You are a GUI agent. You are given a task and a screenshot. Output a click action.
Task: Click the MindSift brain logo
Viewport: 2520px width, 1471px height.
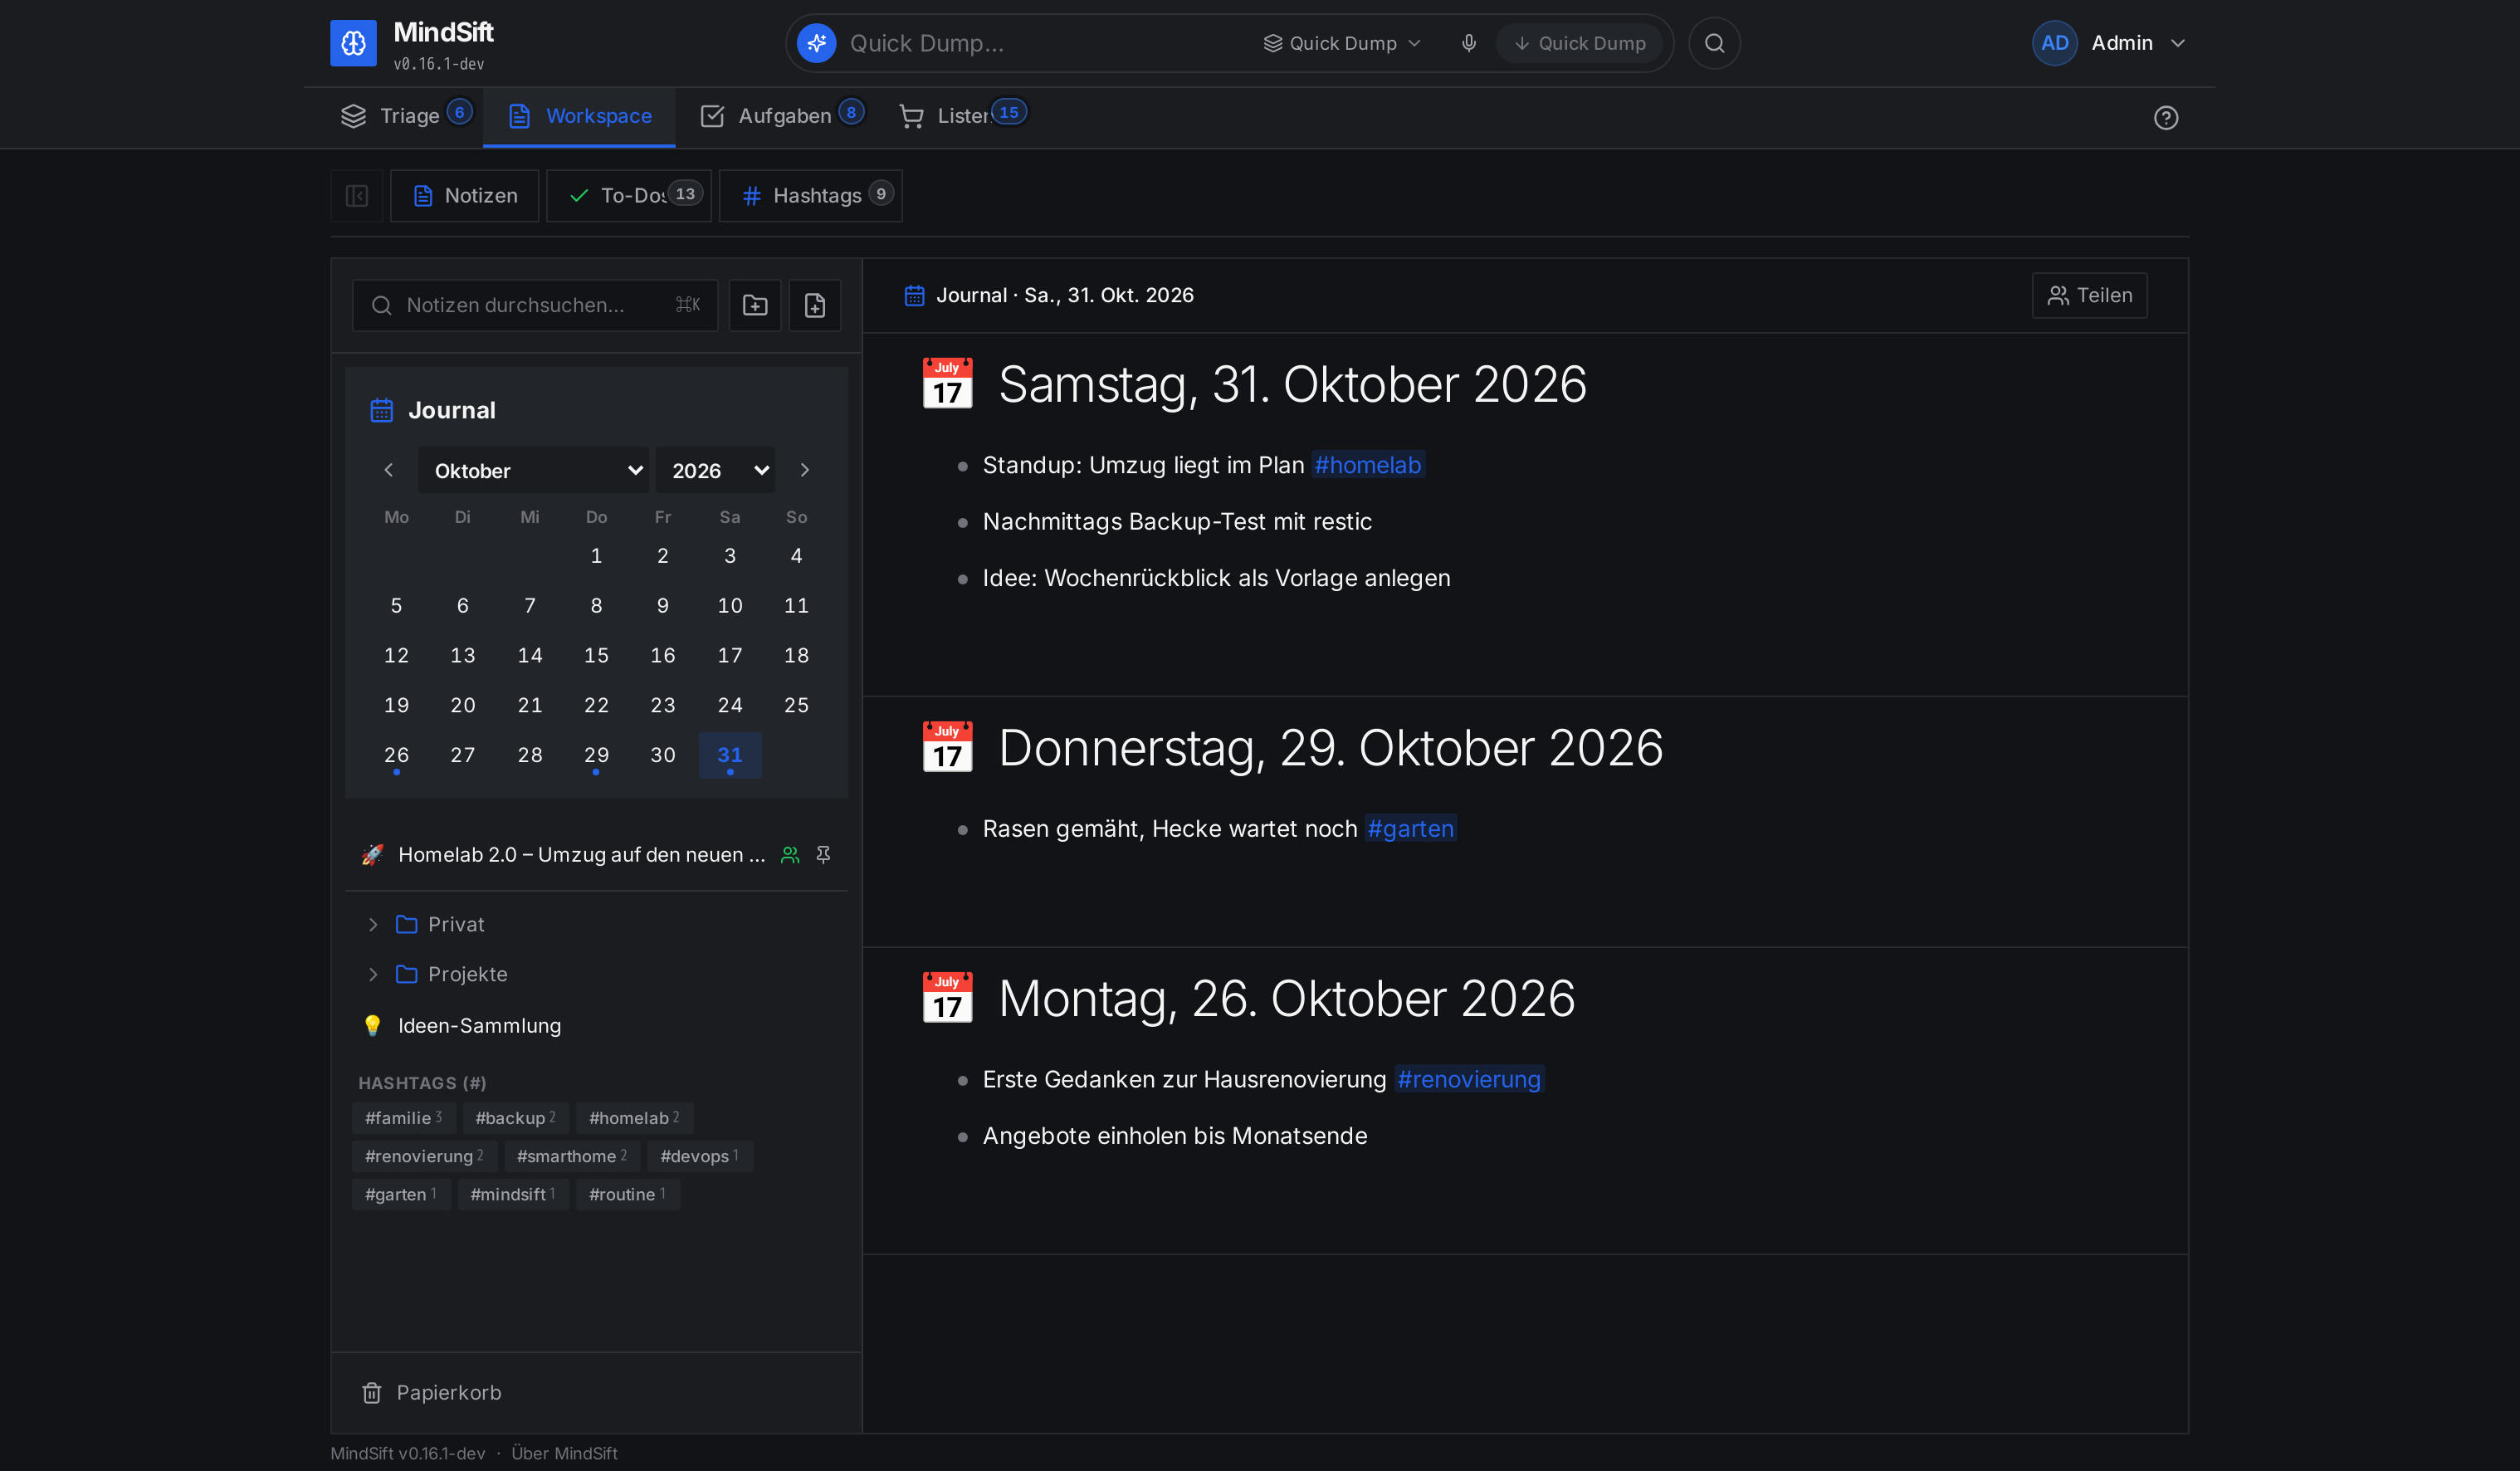353,43
